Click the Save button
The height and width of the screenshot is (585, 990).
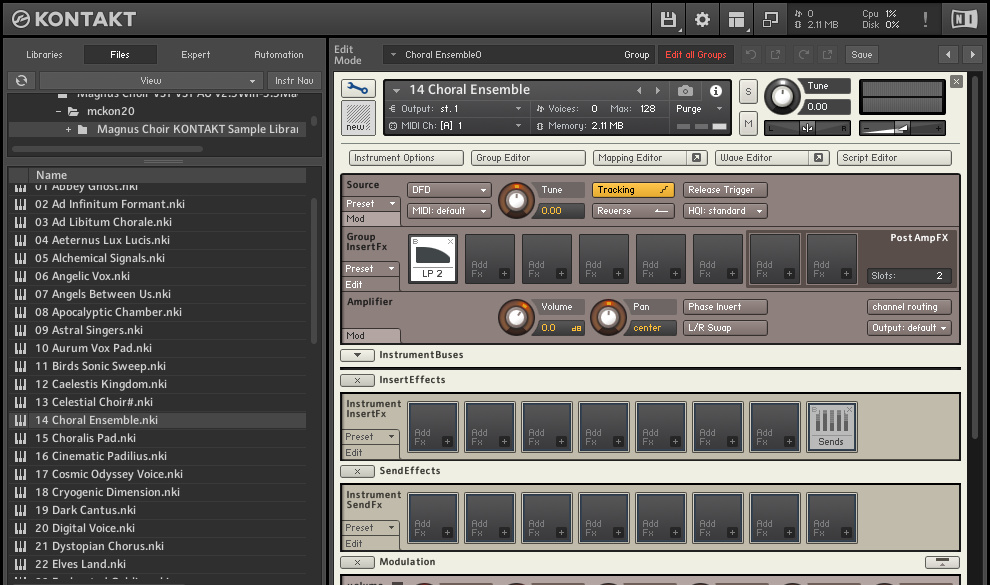coord(861,55)
